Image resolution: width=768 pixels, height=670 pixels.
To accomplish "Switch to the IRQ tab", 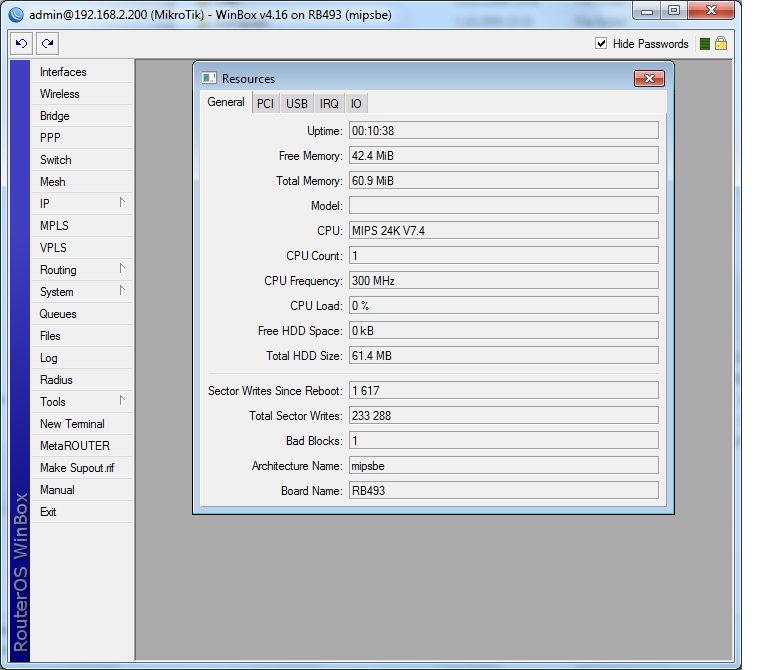I will [x=329, y=104].
